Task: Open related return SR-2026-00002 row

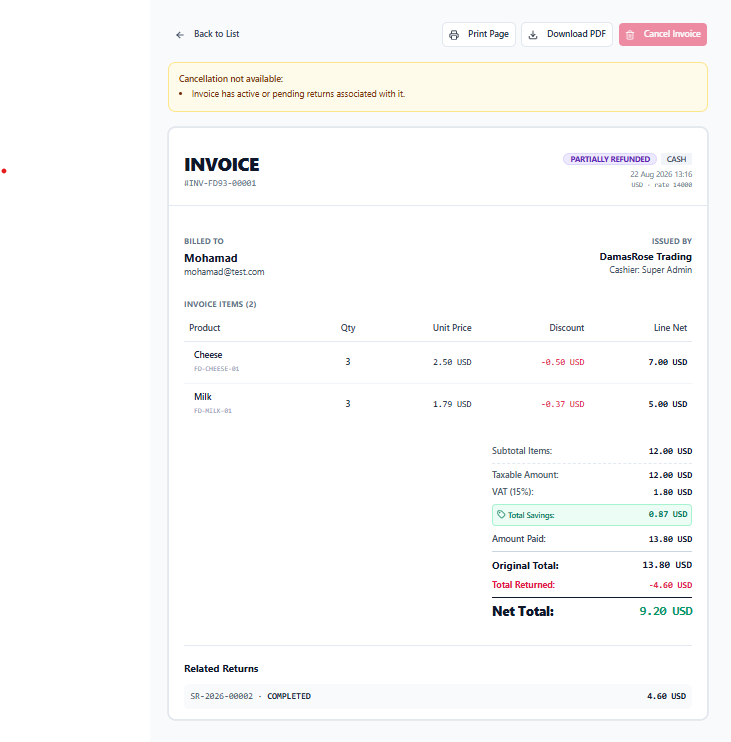Action: pos(438,696)
